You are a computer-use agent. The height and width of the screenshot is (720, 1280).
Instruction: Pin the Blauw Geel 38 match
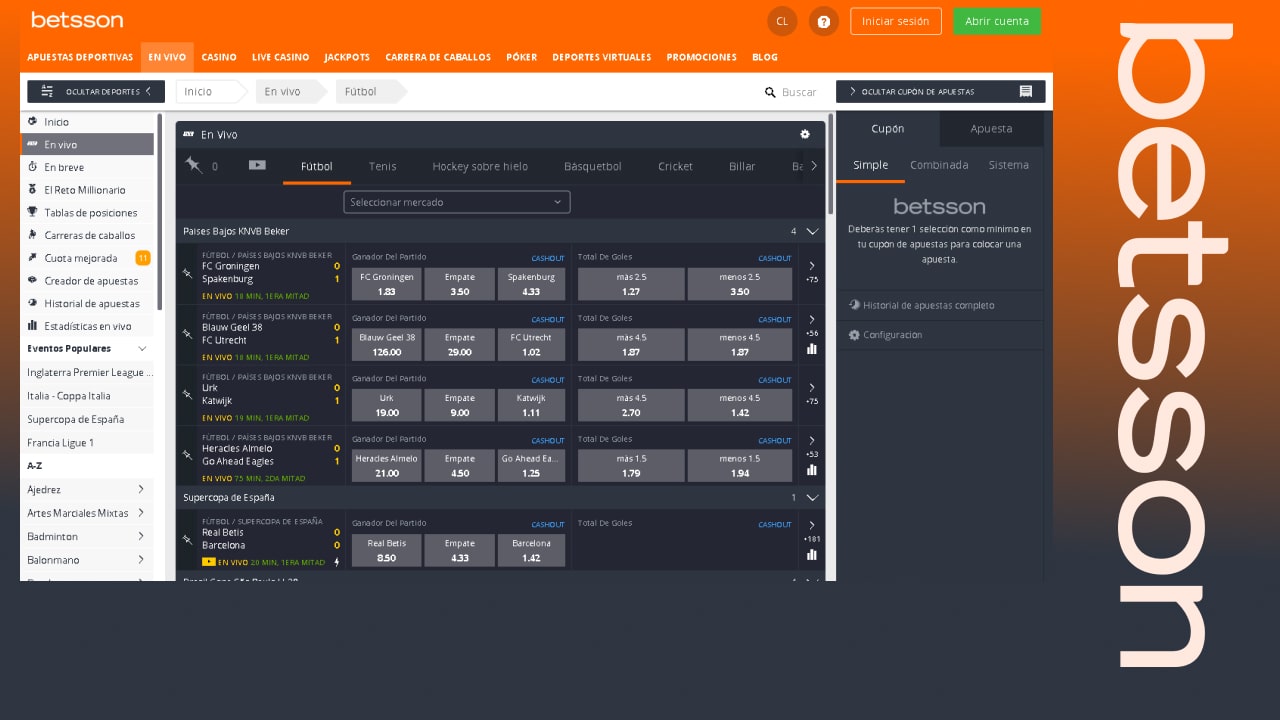point(187,334)
